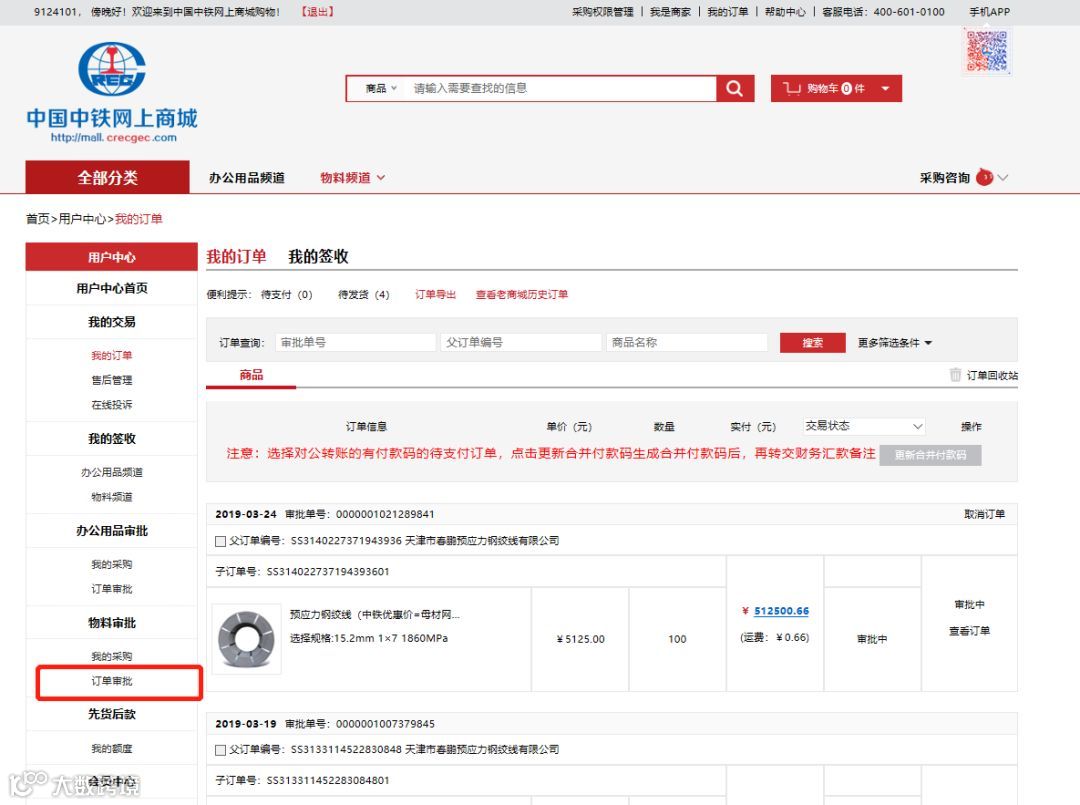Screen dimensions: 1080x805
Task: Open 我的采购 under 物料审批
Action: pyautogui.click(x=112, y=656)
